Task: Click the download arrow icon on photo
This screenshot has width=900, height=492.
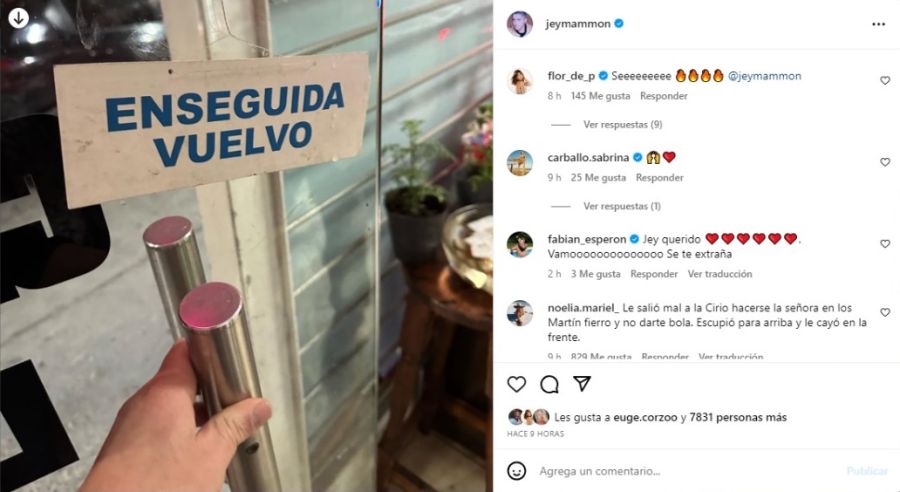Action: point(18,18)
